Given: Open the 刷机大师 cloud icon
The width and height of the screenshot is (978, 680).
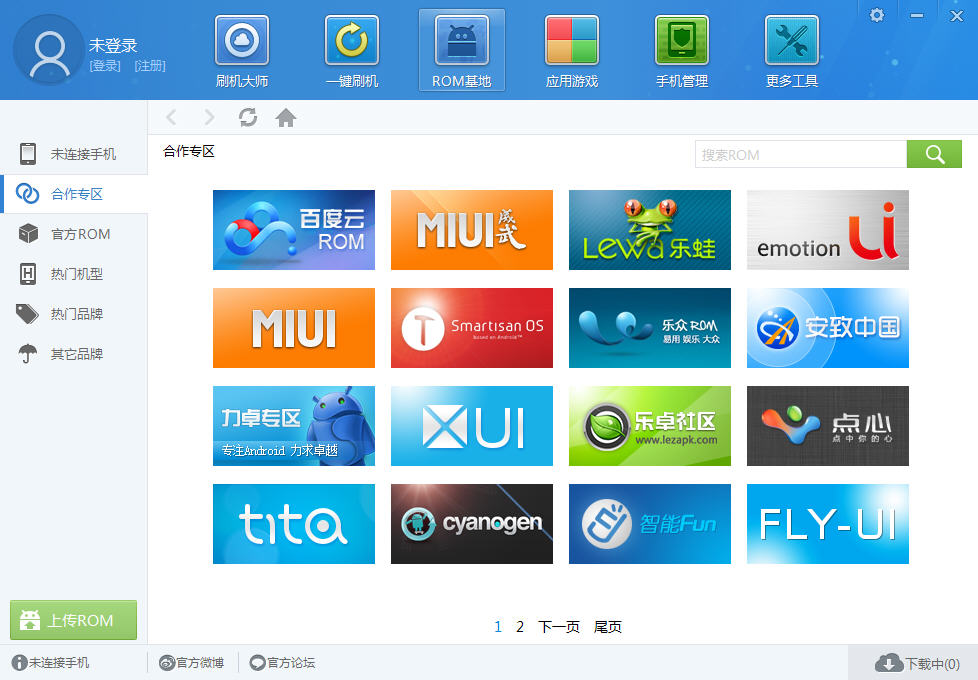Looking at the screenshot, I should [x=242, y=42].
